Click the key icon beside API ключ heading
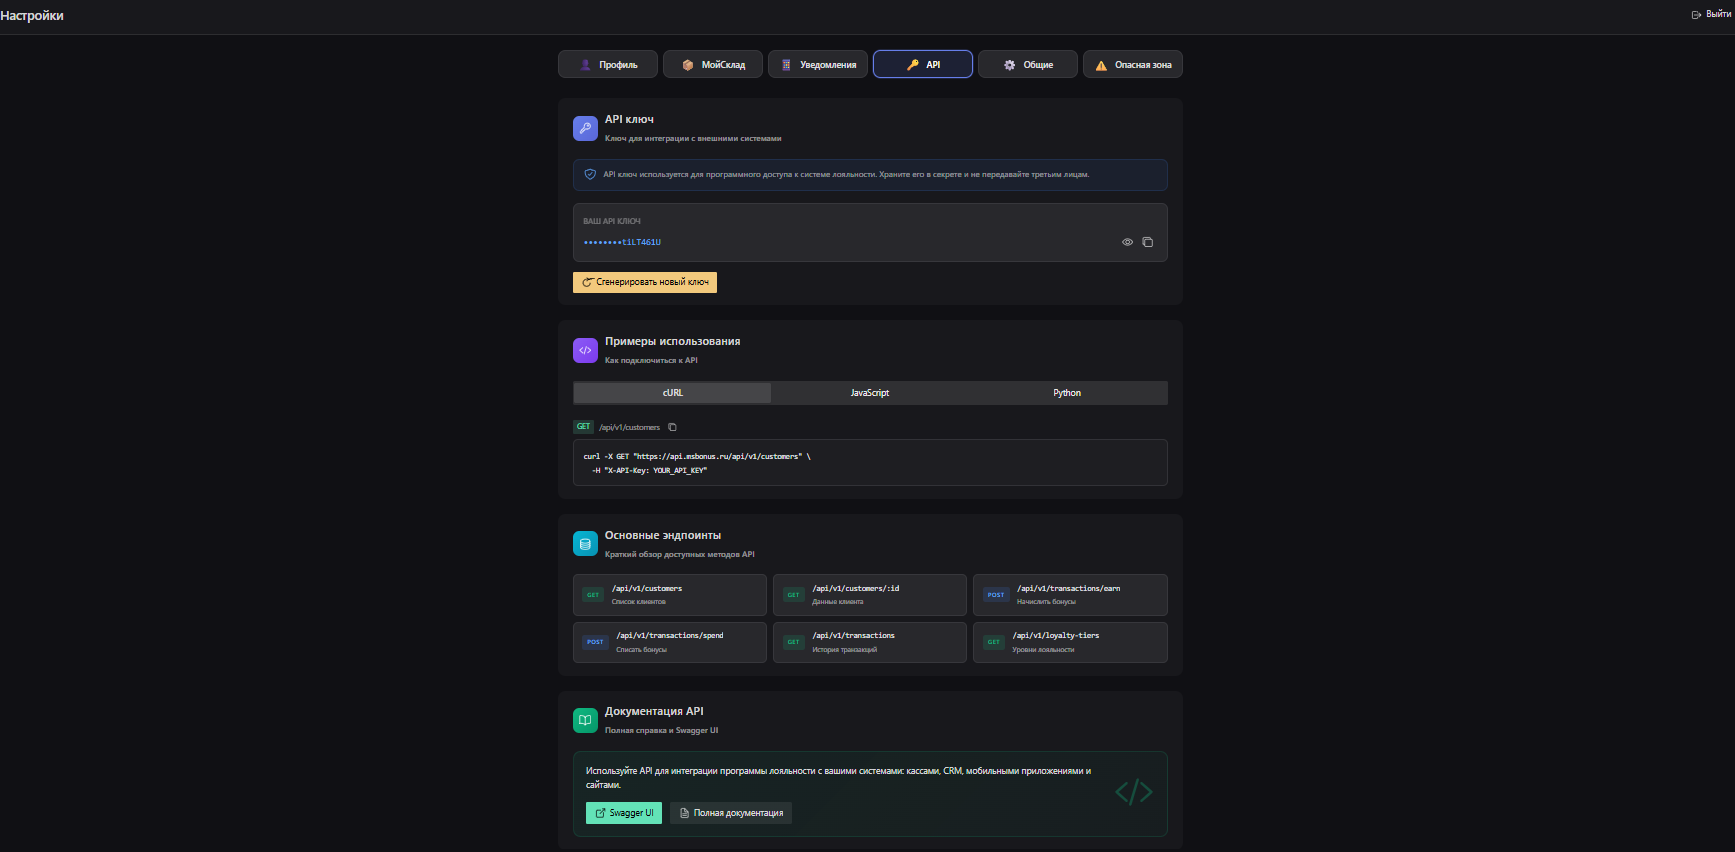Viewport: 1735px width, 852px height. click(x=585, y=128)
